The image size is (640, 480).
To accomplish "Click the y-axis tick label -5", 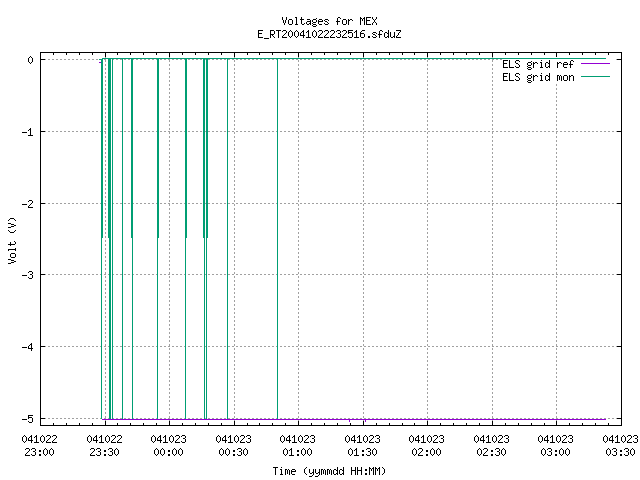I will [x=28, y=419].
